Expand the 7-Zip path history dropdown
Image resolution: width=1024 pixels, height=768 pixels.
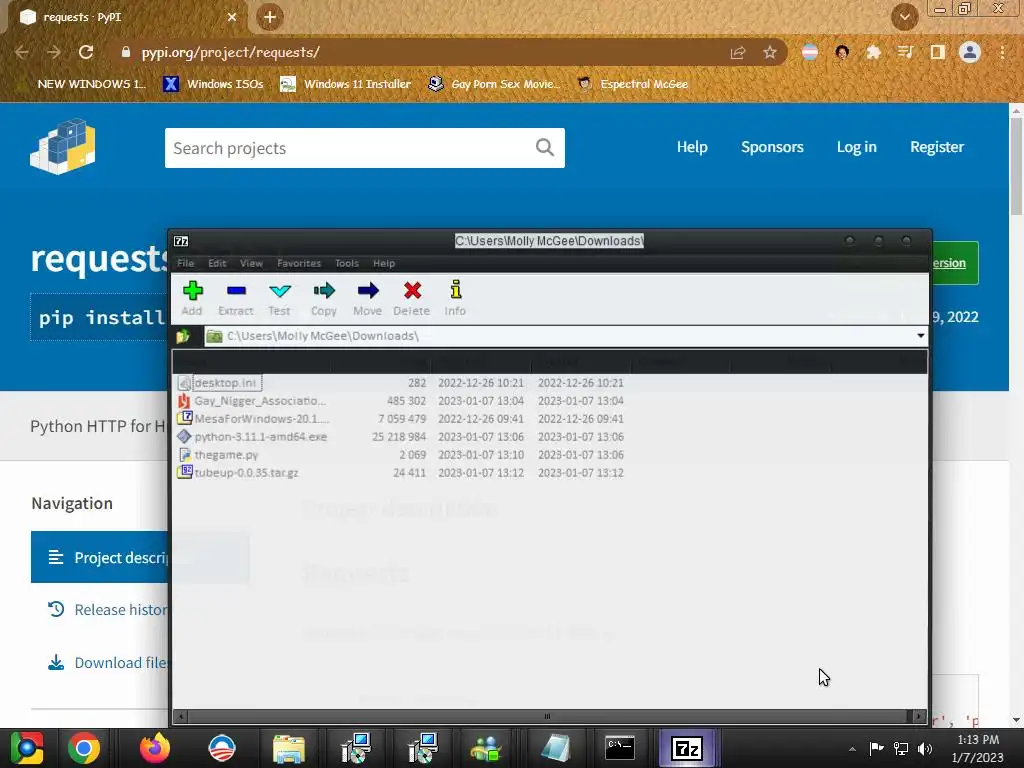[921, 336]
